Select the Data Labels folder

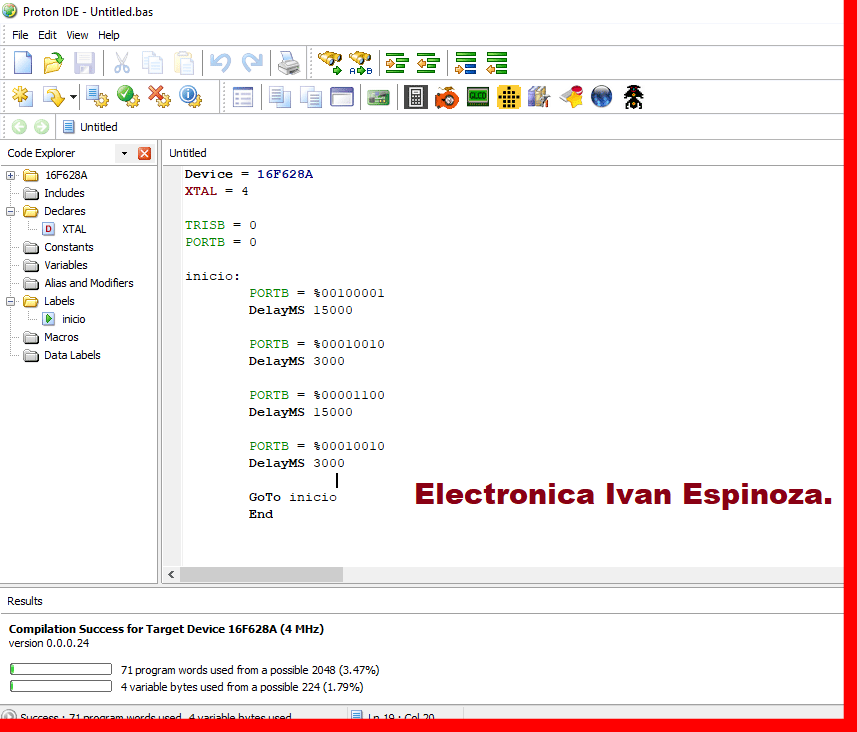(62, 356)
